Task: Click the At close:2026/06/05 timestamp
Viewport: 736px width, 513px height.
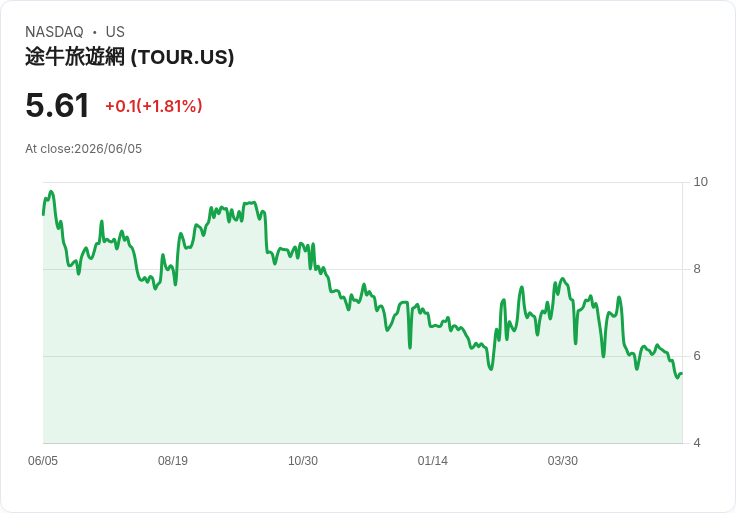Action: 84,149
